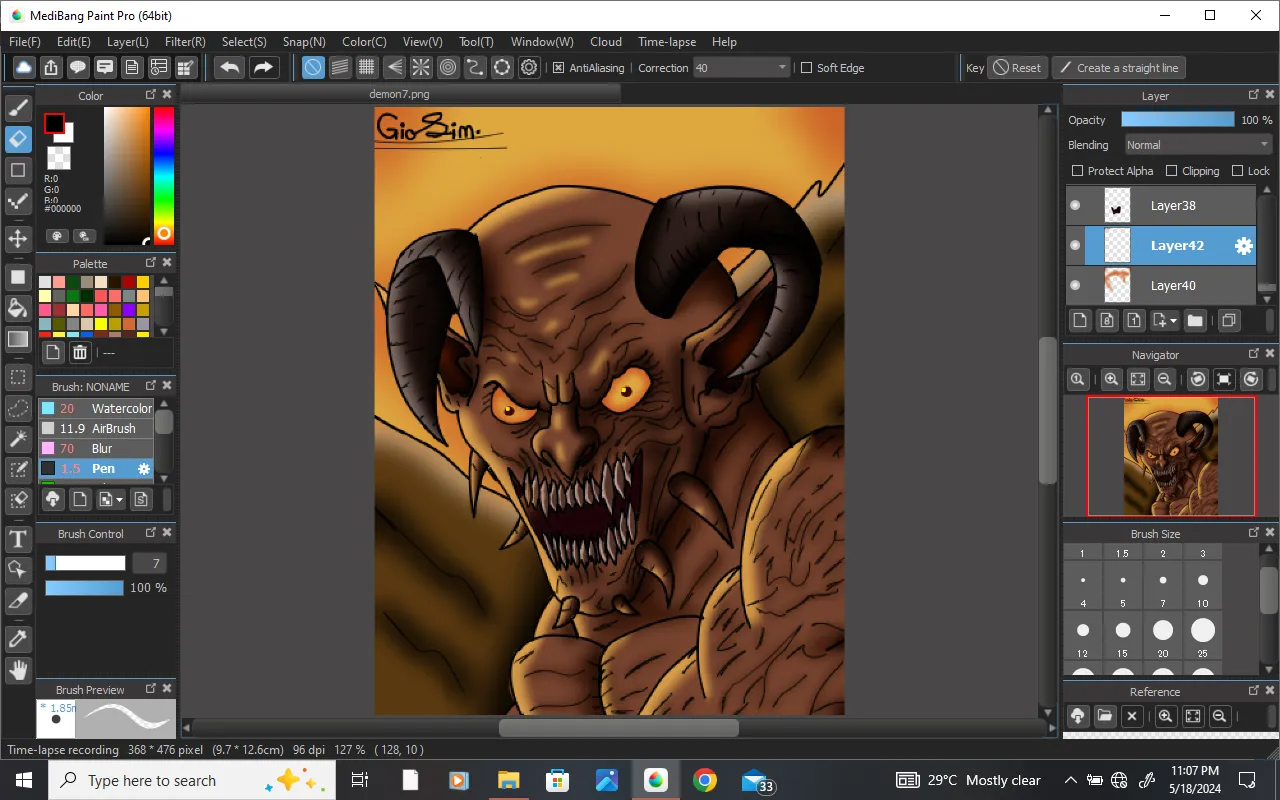
Task: Enable the crisscross grid snap
Action: 367,67
